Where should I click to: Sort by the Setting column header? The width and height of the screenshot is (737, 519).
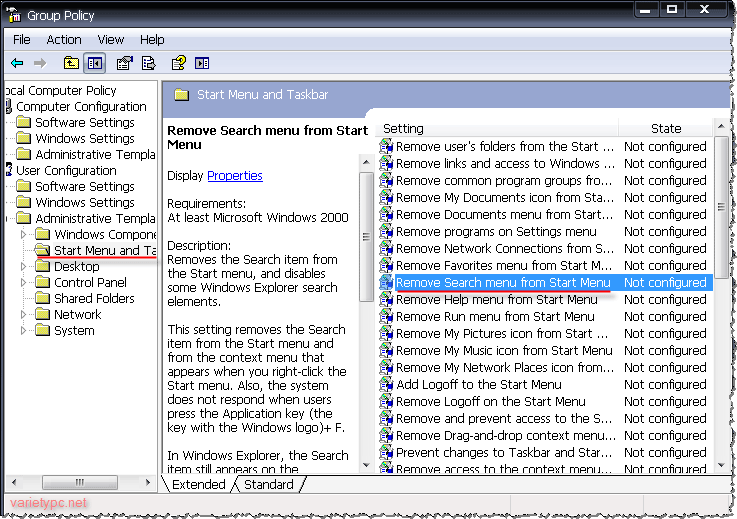497,128
